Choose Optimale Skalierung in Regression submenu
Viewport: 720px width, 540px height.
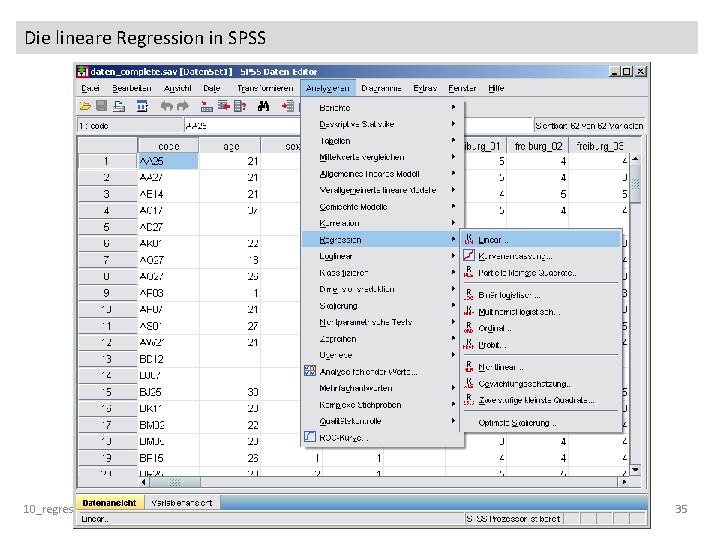pyautogui.click(x=540, y=423)
